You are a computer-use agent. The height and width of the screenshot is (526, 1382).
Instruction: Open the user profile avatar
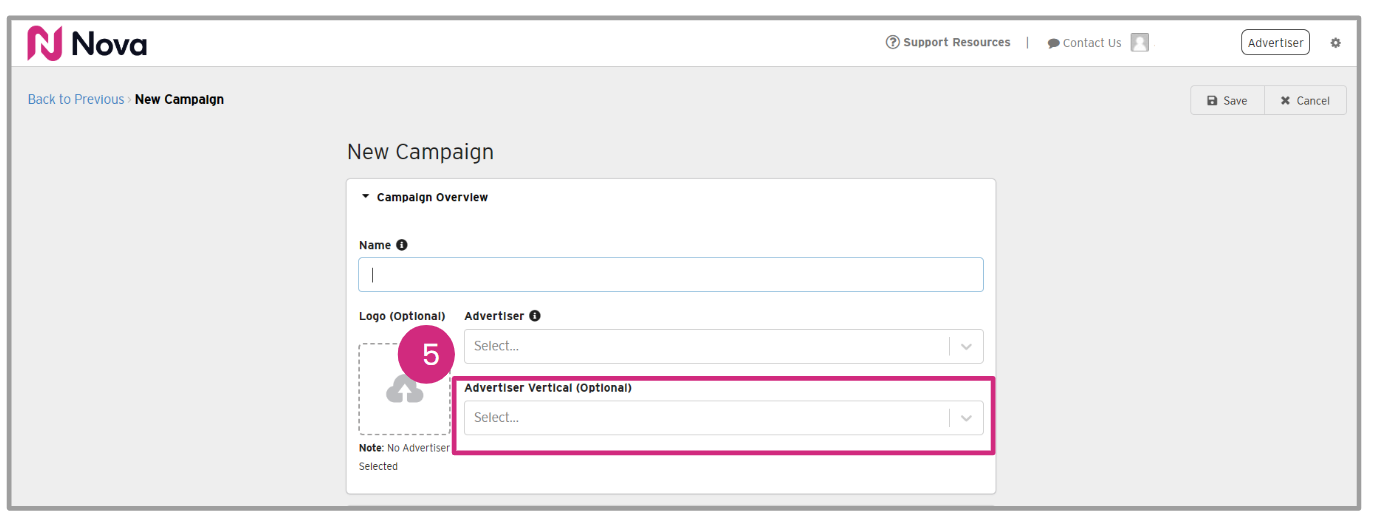coord(1139,42)
